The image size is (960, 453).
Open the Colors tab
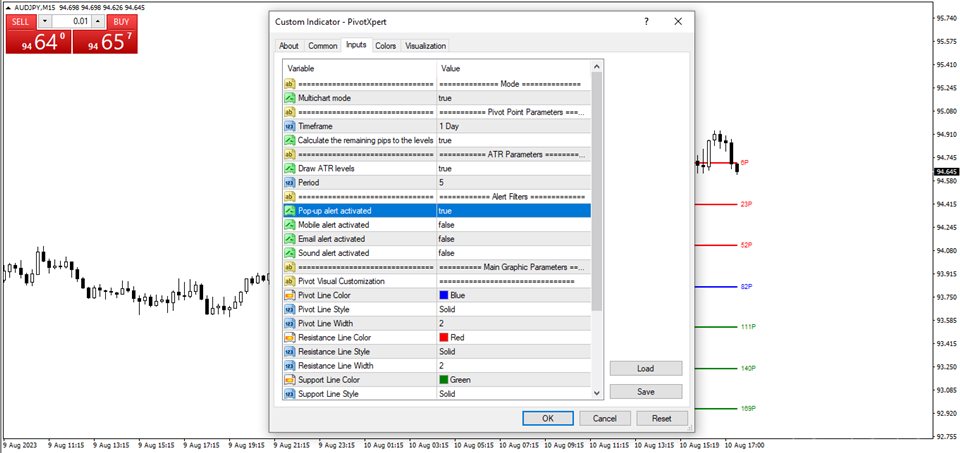386,46
